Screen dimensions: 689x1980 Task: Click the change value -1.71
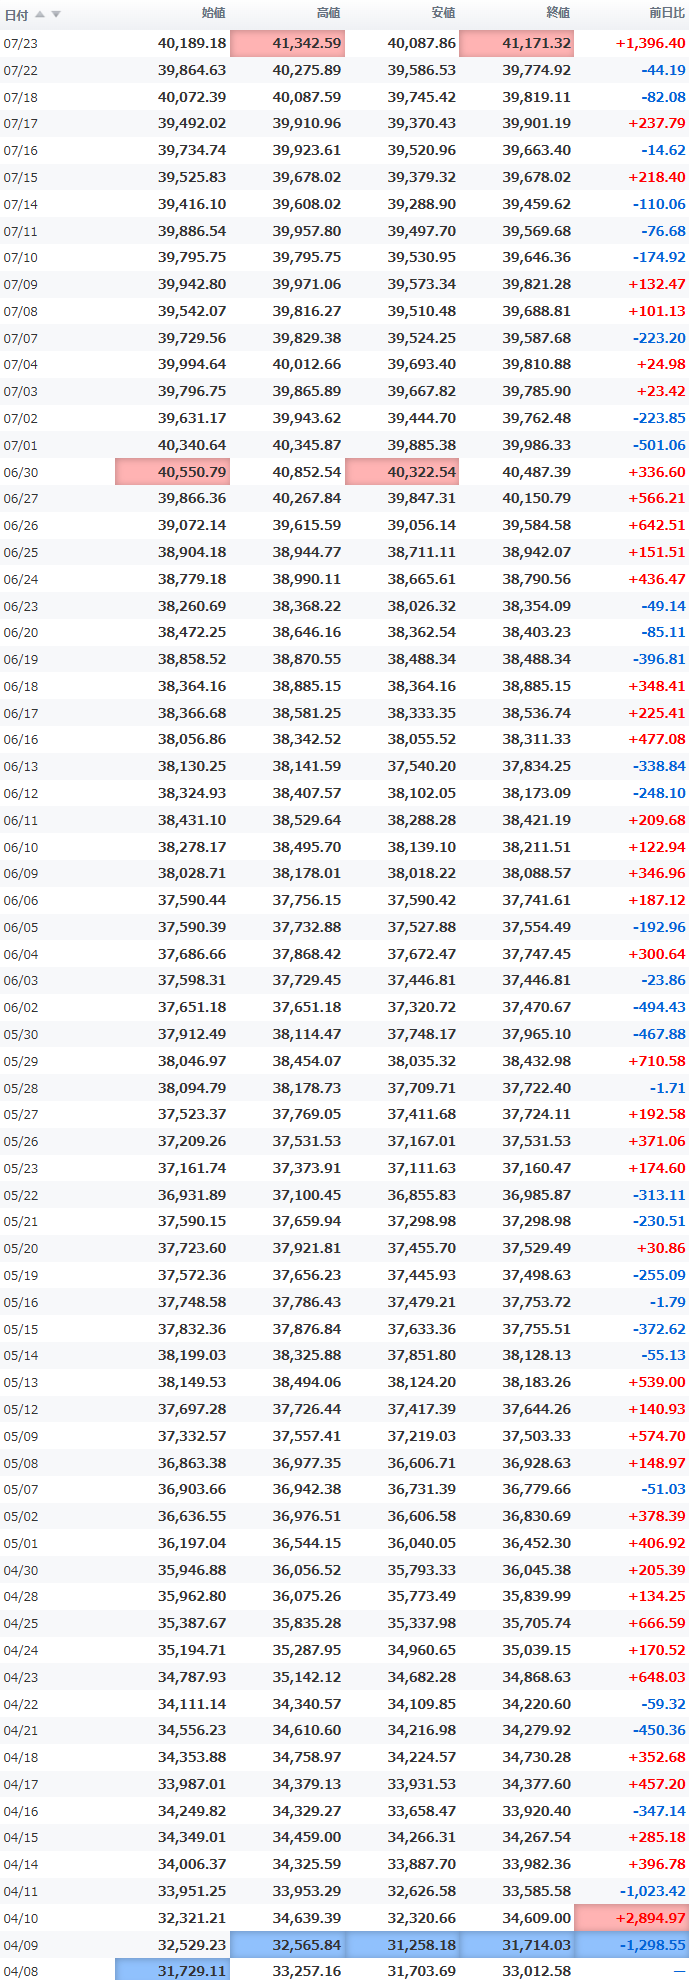(668, 1087)
